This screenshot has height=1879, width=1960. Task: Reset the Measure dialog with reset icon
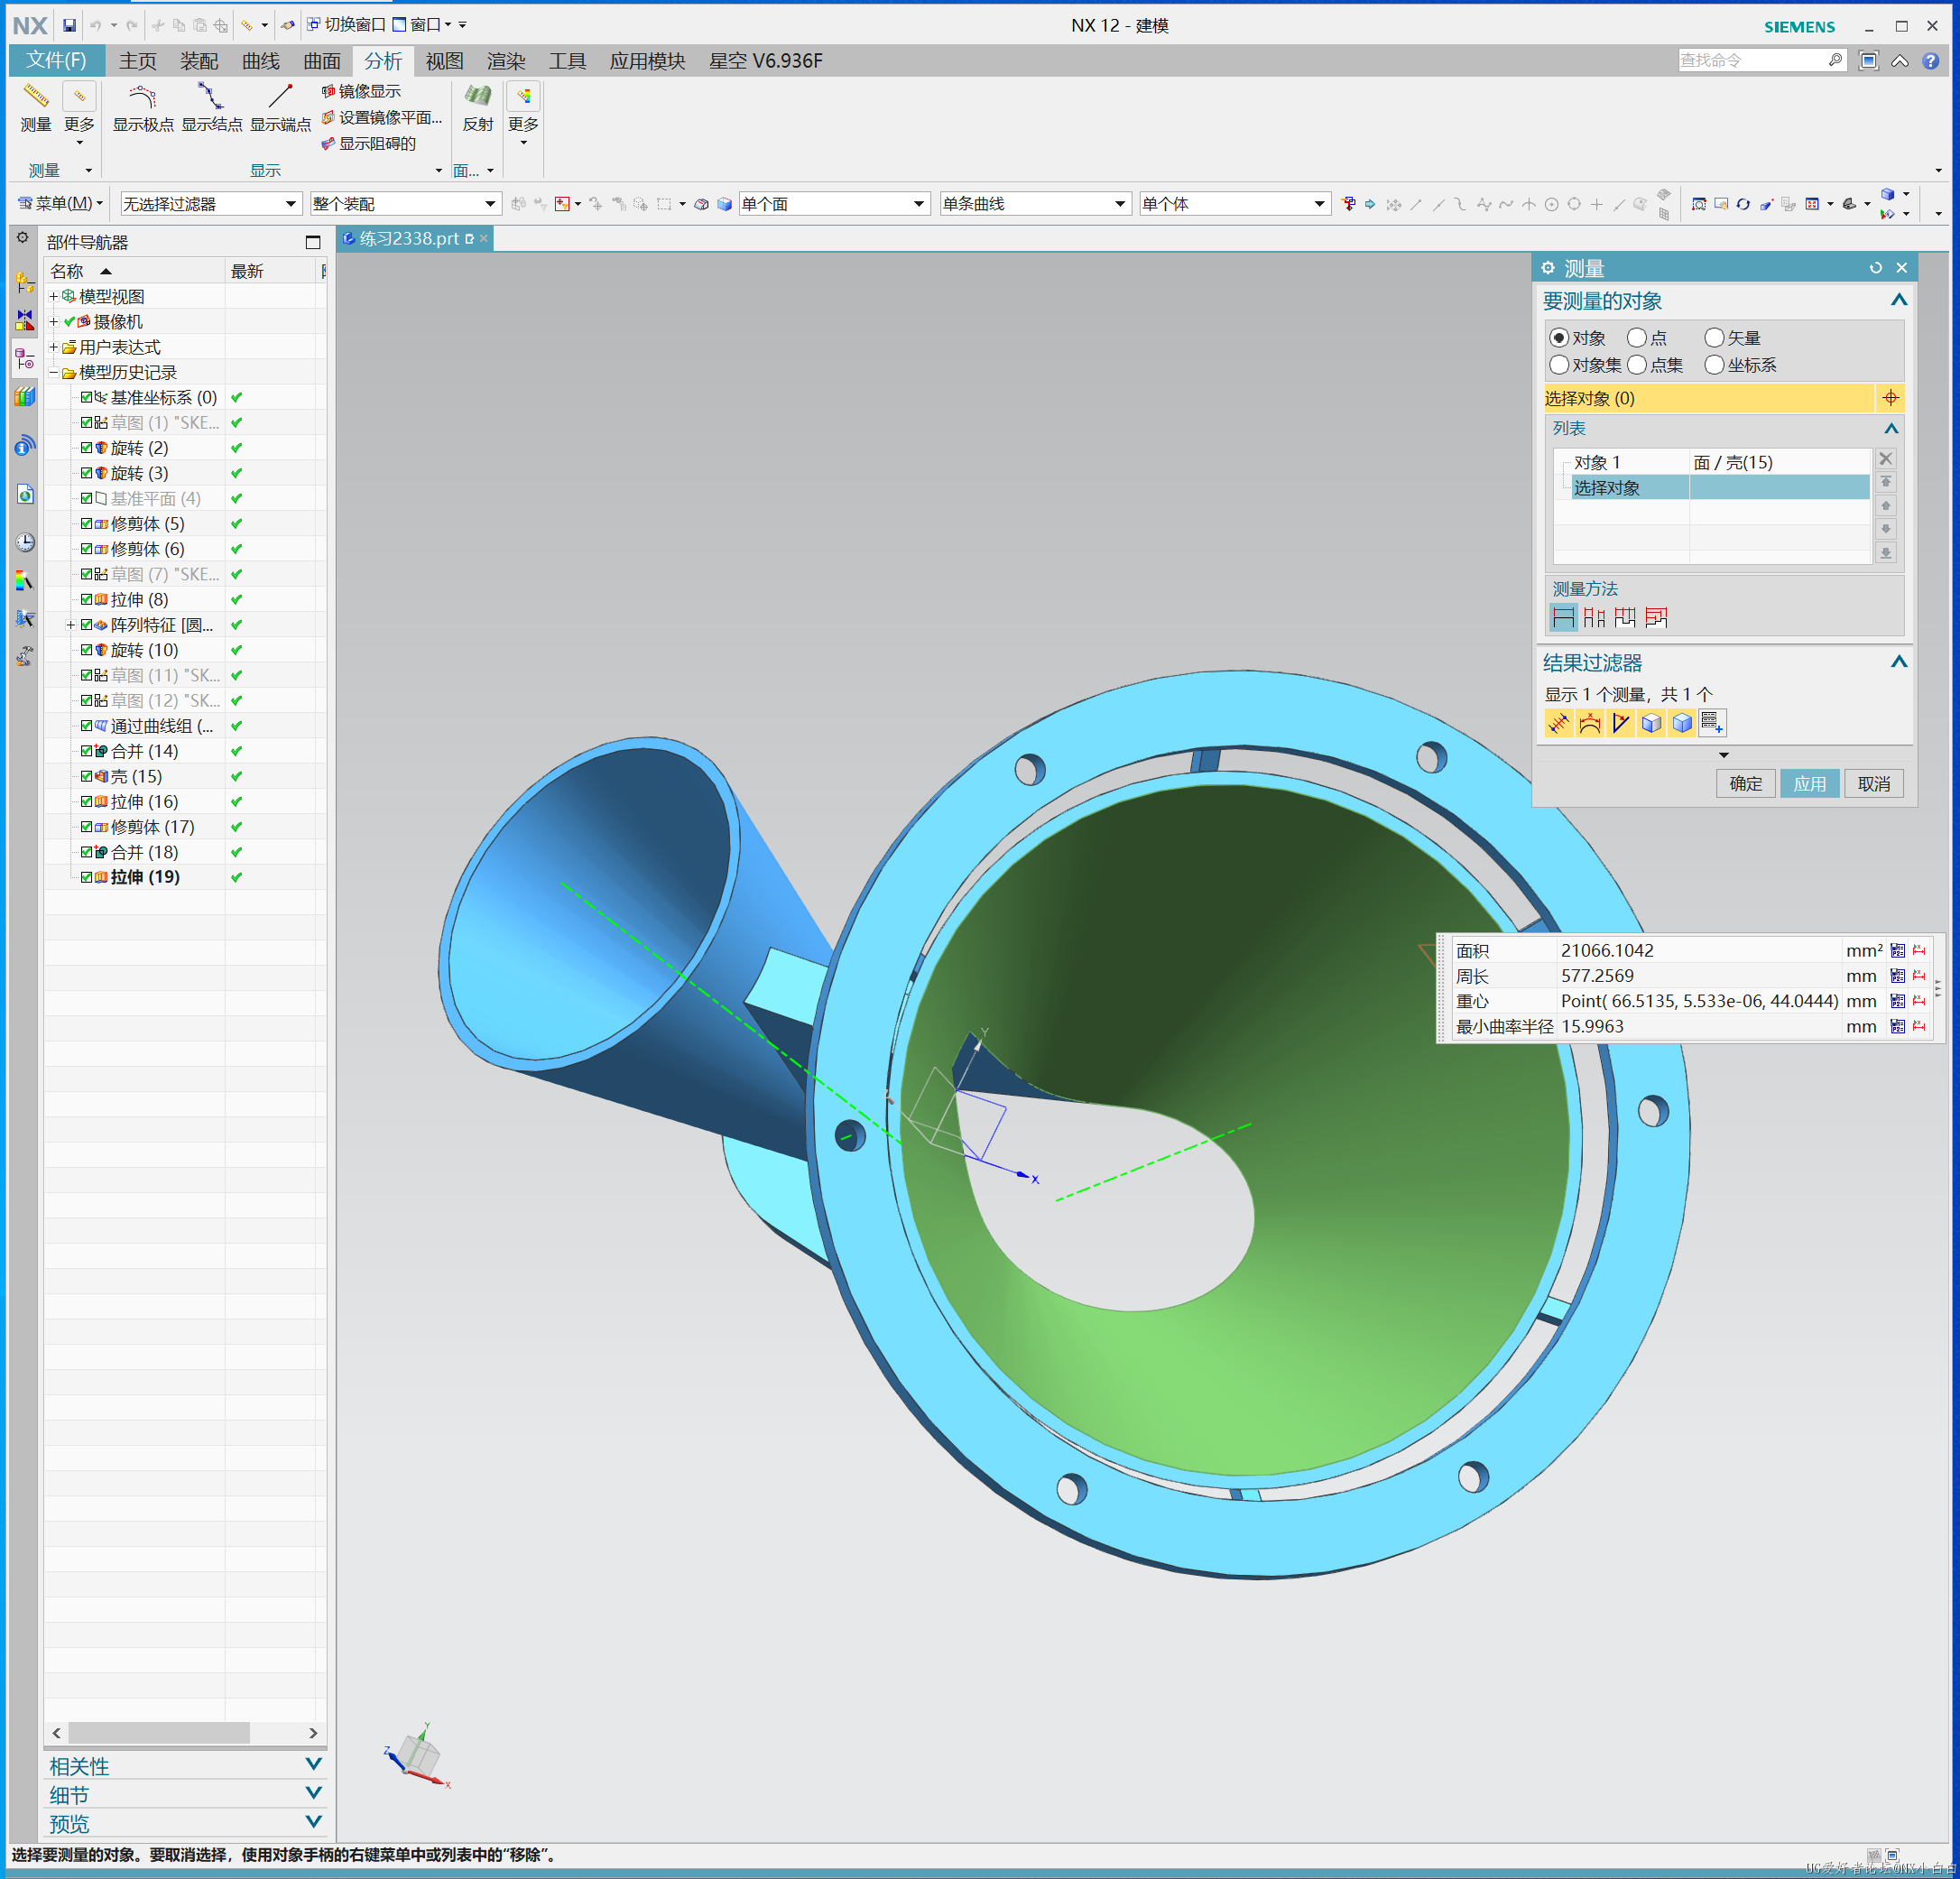pyautogui.click(x=1875, y=268)
